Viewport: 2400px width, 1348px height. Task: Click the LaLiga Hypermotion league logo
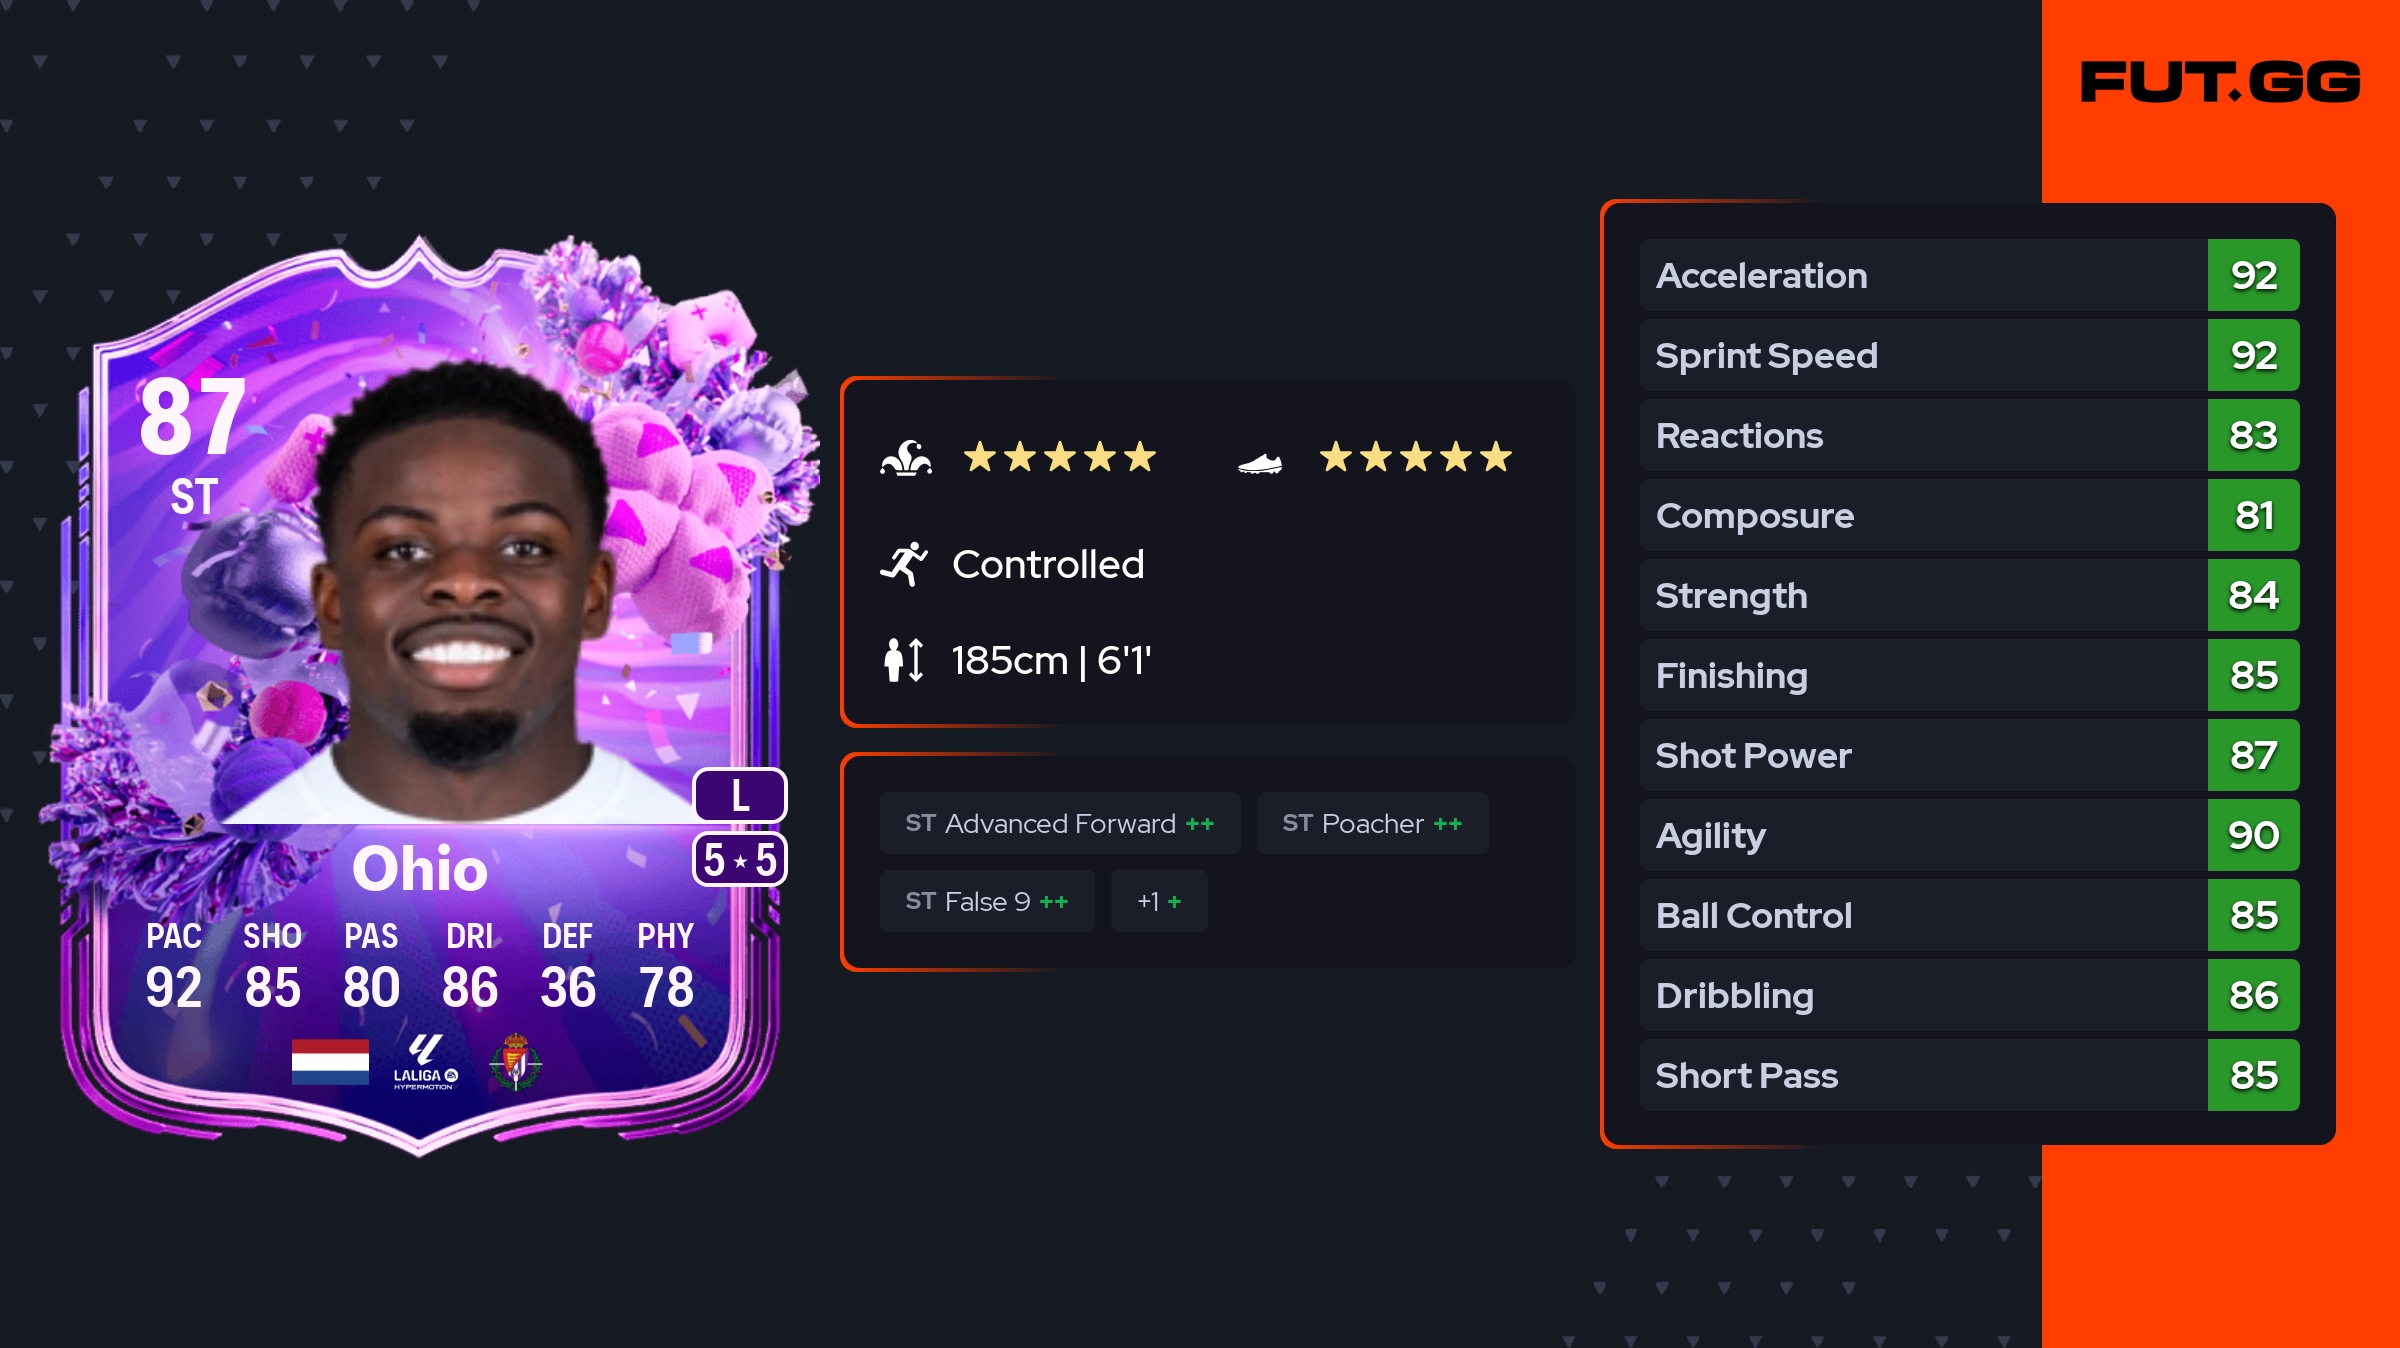(x=425, y=1062)
